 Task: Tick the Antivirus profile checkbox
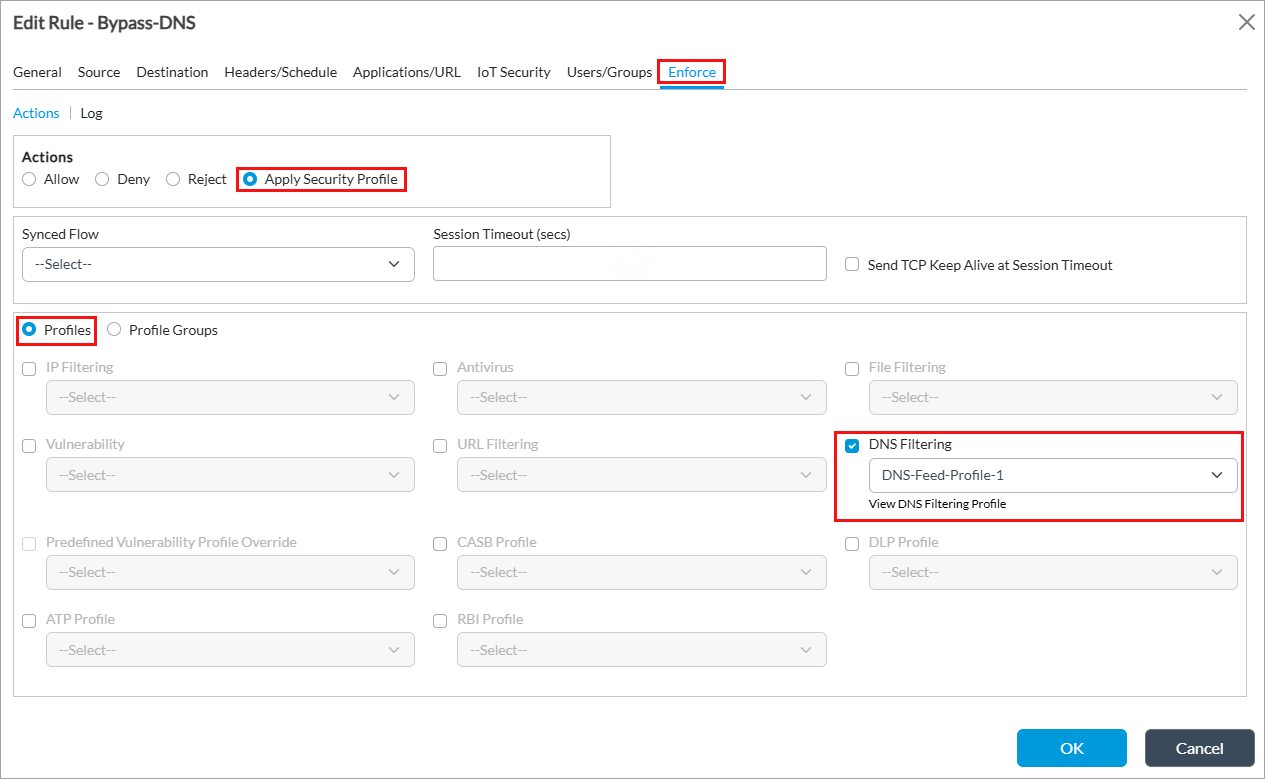pyautogui.click(x=440, y=369)
